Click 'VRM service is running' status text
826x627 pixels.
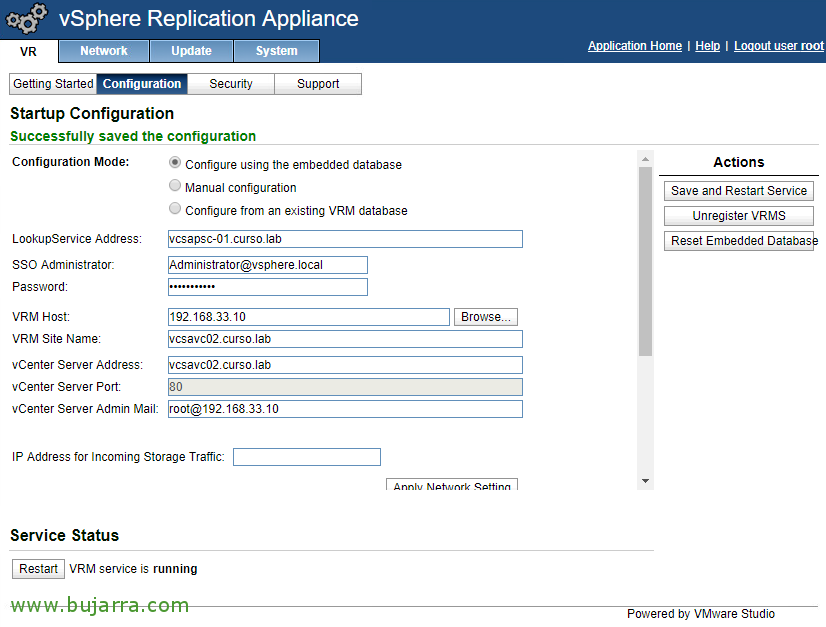click(x=133, y=569)
